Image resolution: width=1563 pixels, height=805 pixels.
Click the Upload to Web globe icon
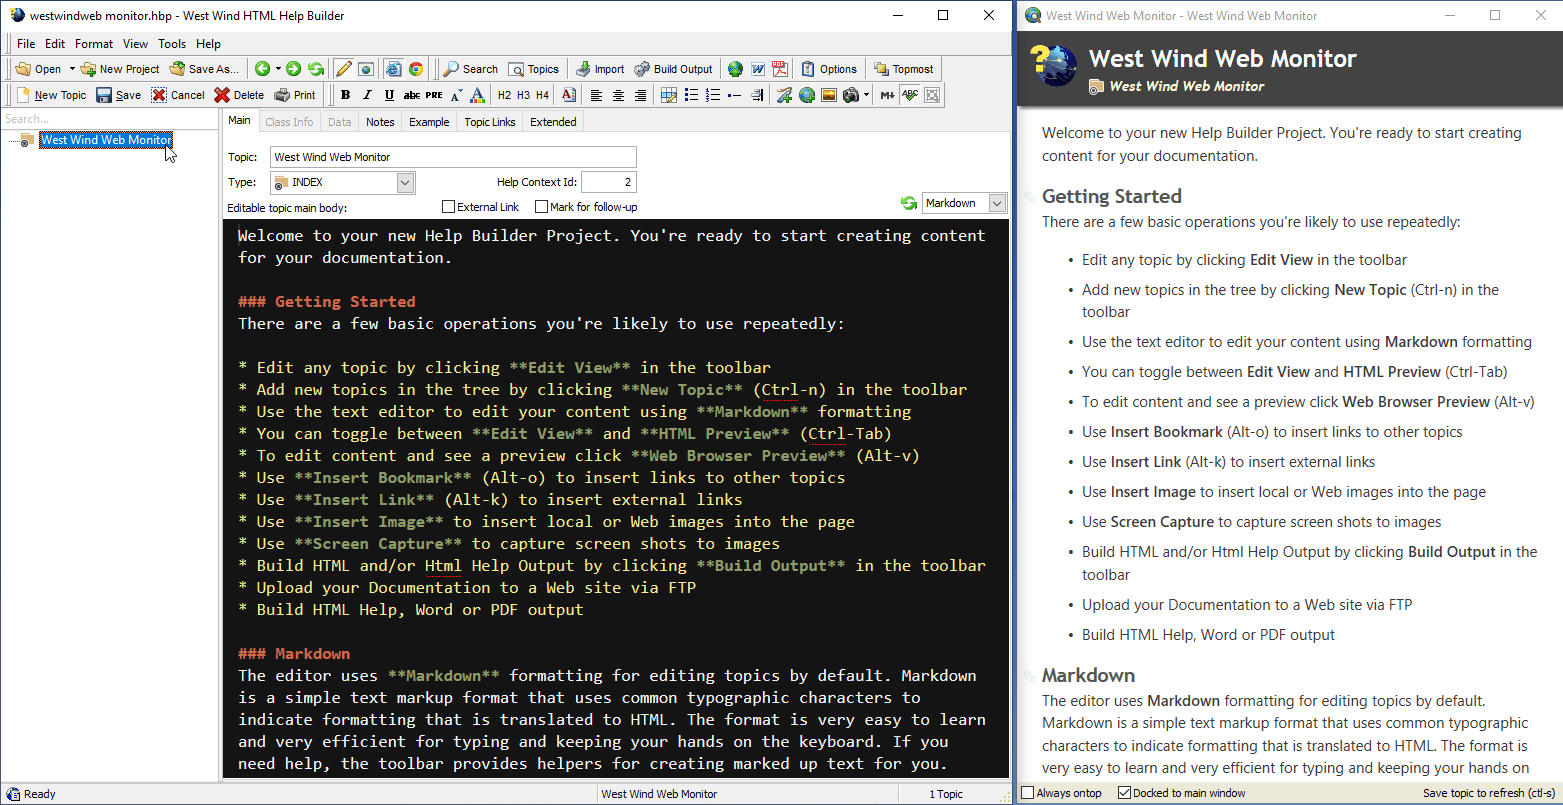click(x=735, y=69)
